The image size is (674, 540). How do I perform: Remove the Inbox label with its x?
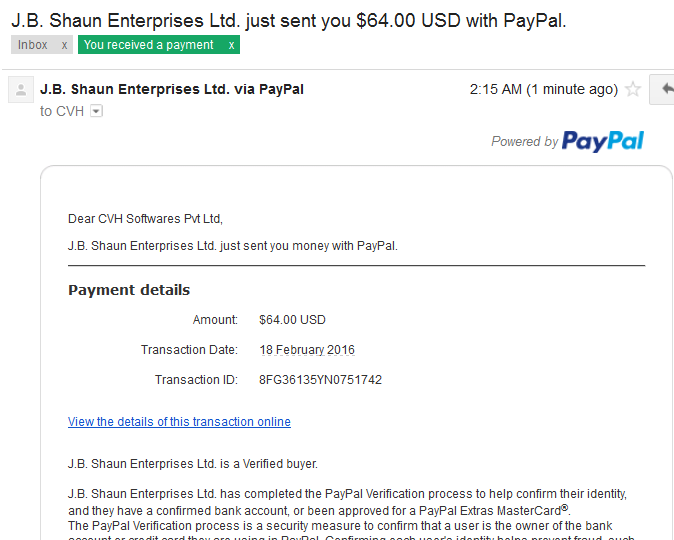[64, 45]
